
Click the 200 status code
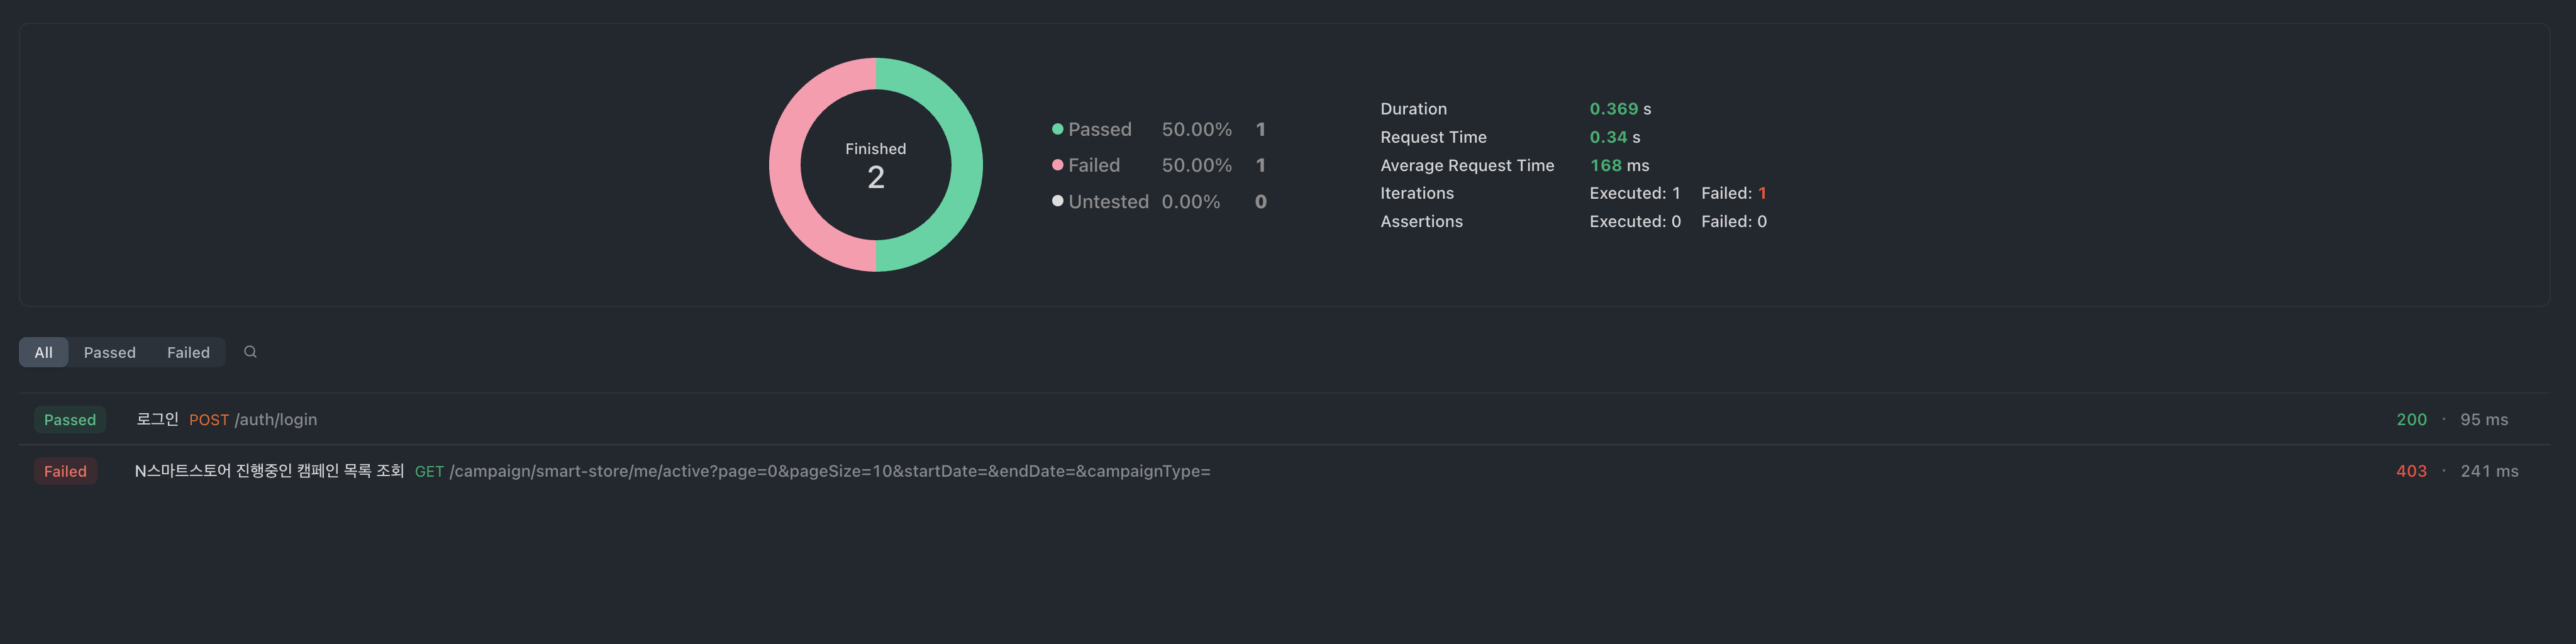click(x=2411, y=420)
